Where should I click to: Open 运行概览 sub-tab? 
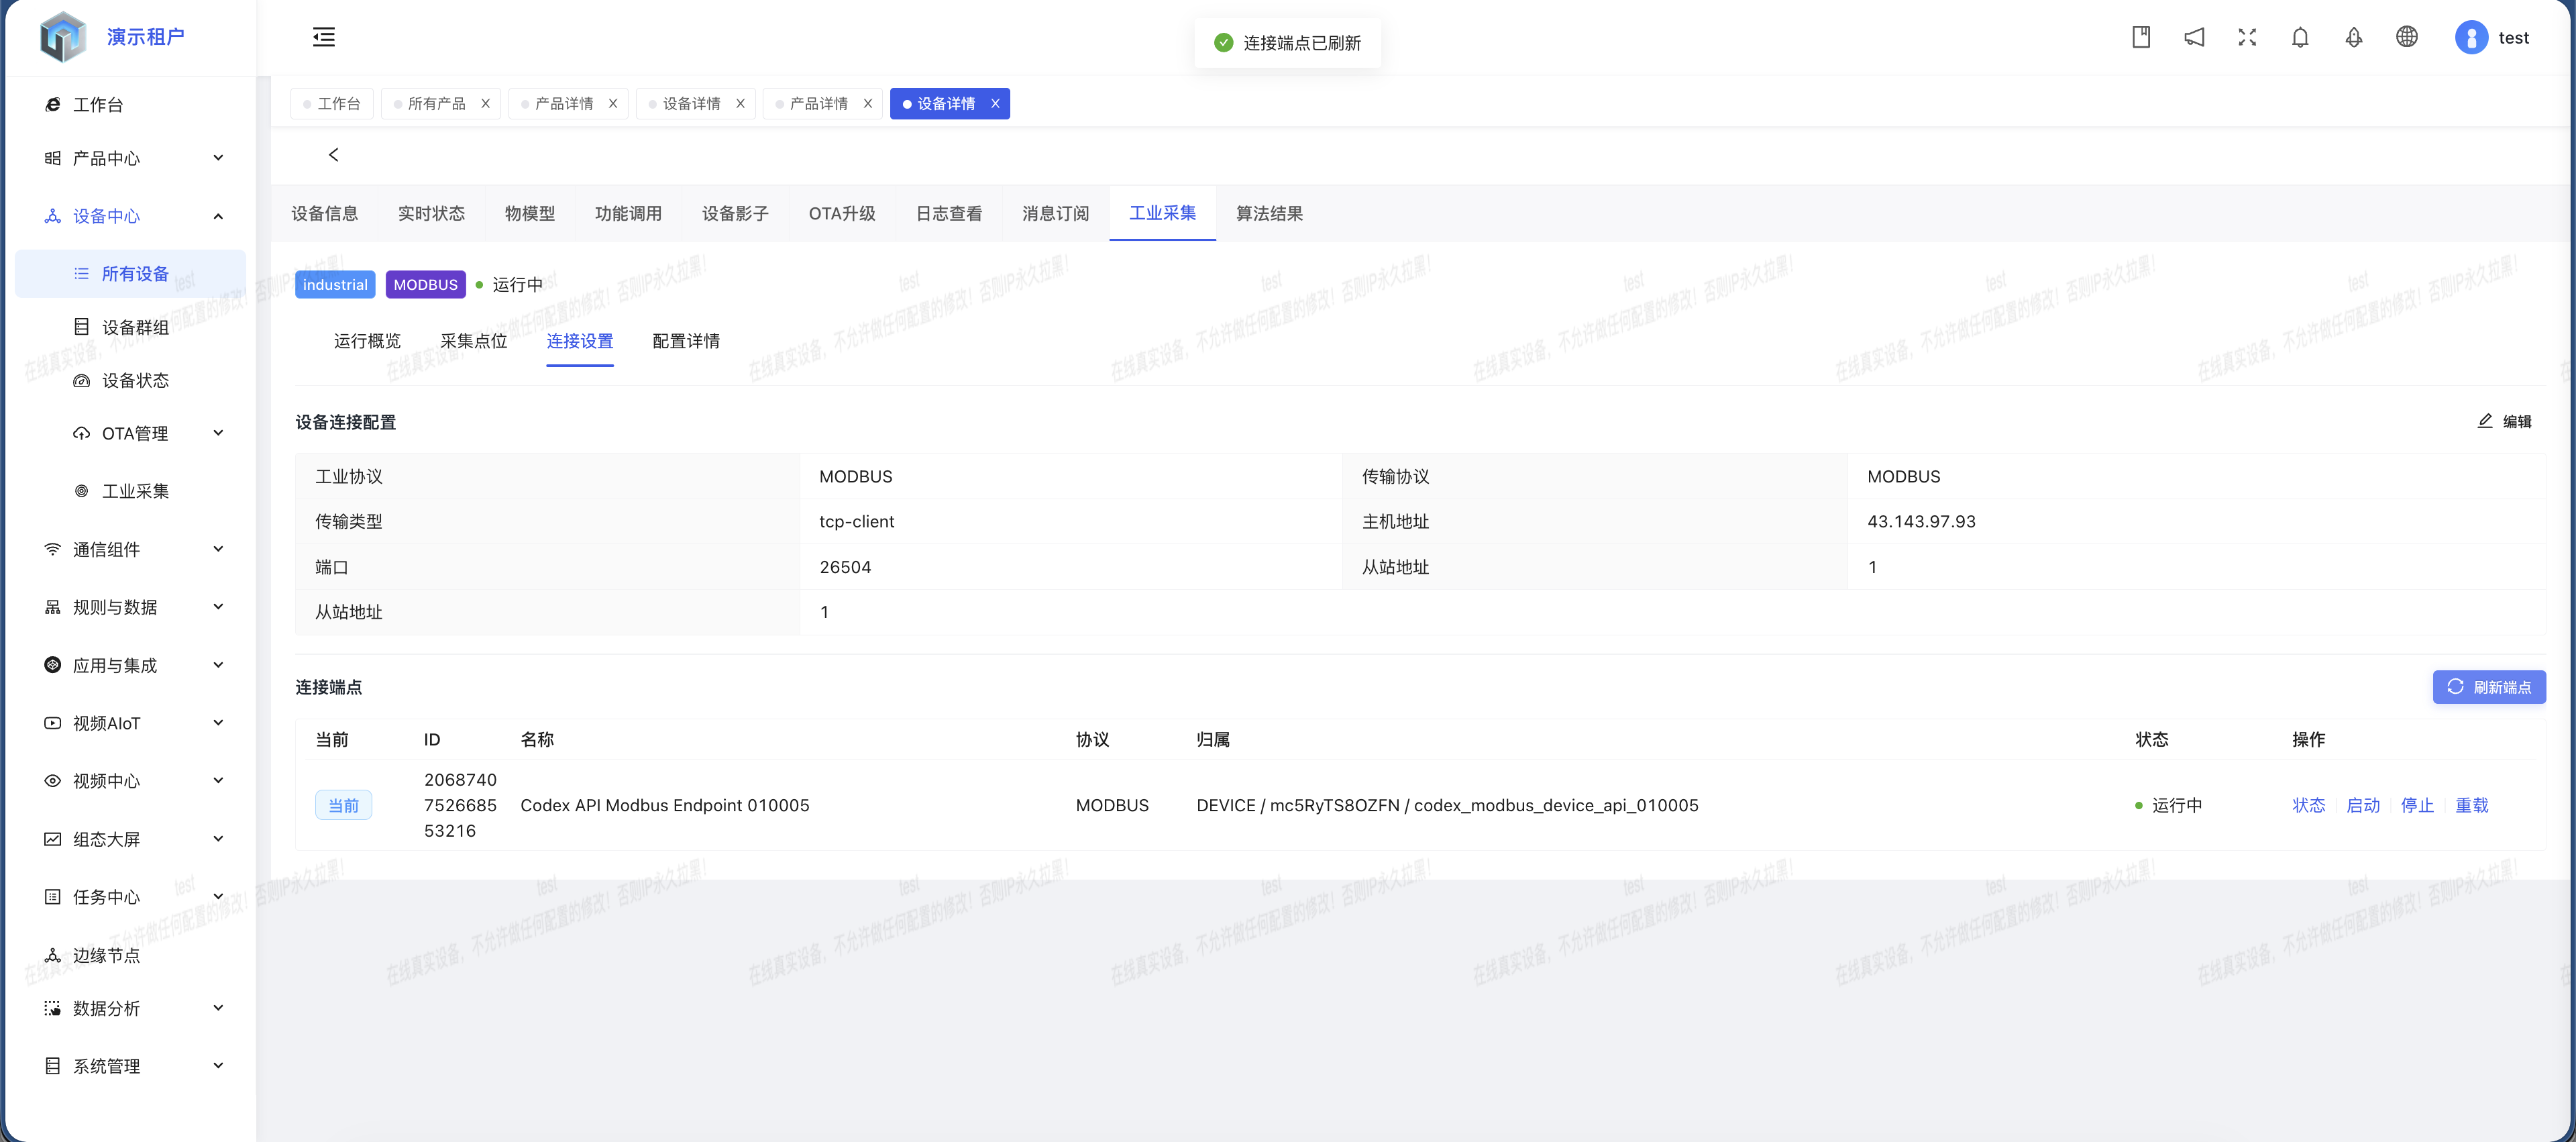[x=367, y=341]
